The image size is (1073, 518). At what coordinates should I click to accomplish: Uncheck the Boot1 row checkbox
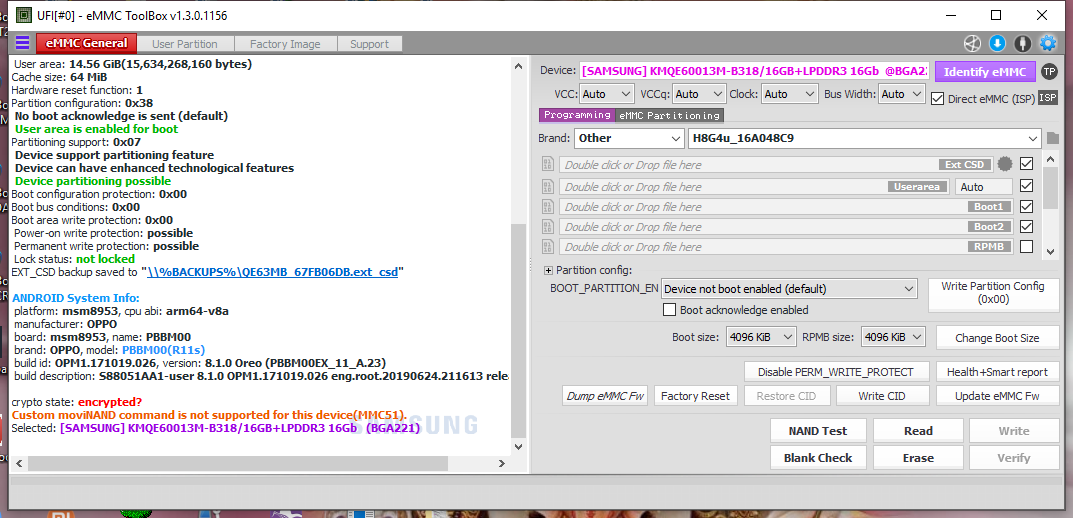pos(1026,207)
